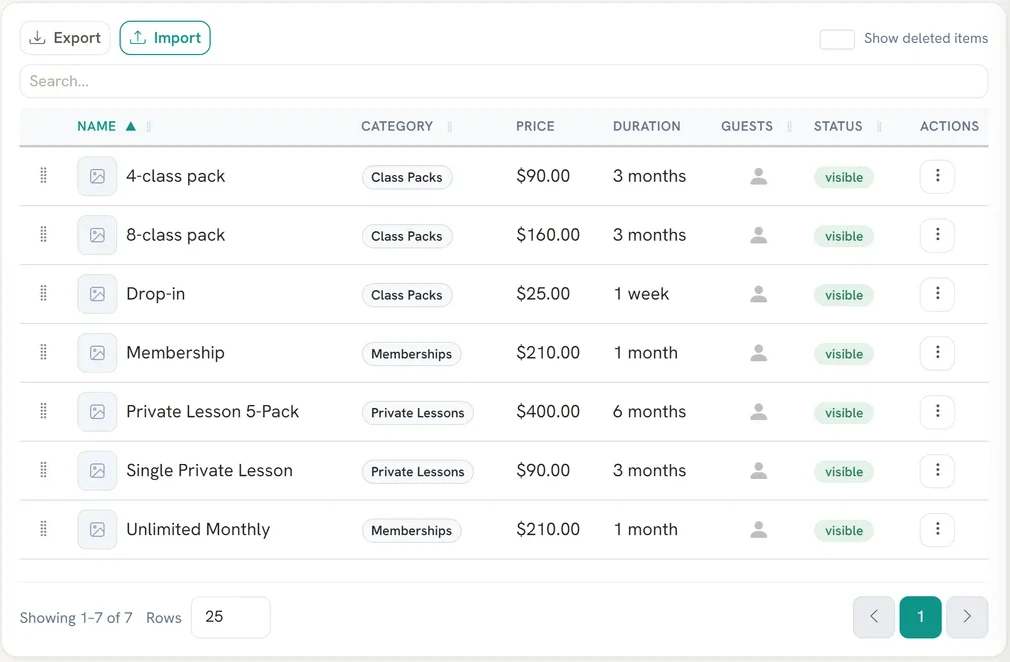This screenshot has height=662, width=1010.
Task: Click the DURATION column header
Action: pyautogui.click(x=646, y=126)
